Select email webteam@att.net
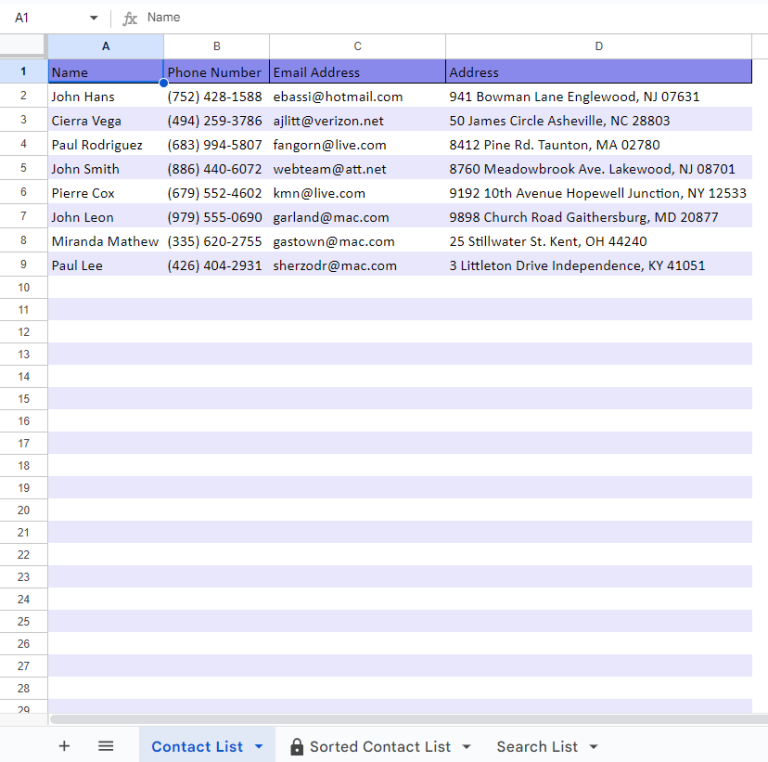The height and width of the screenshot is (762, 768). click(x=358, y=168)
